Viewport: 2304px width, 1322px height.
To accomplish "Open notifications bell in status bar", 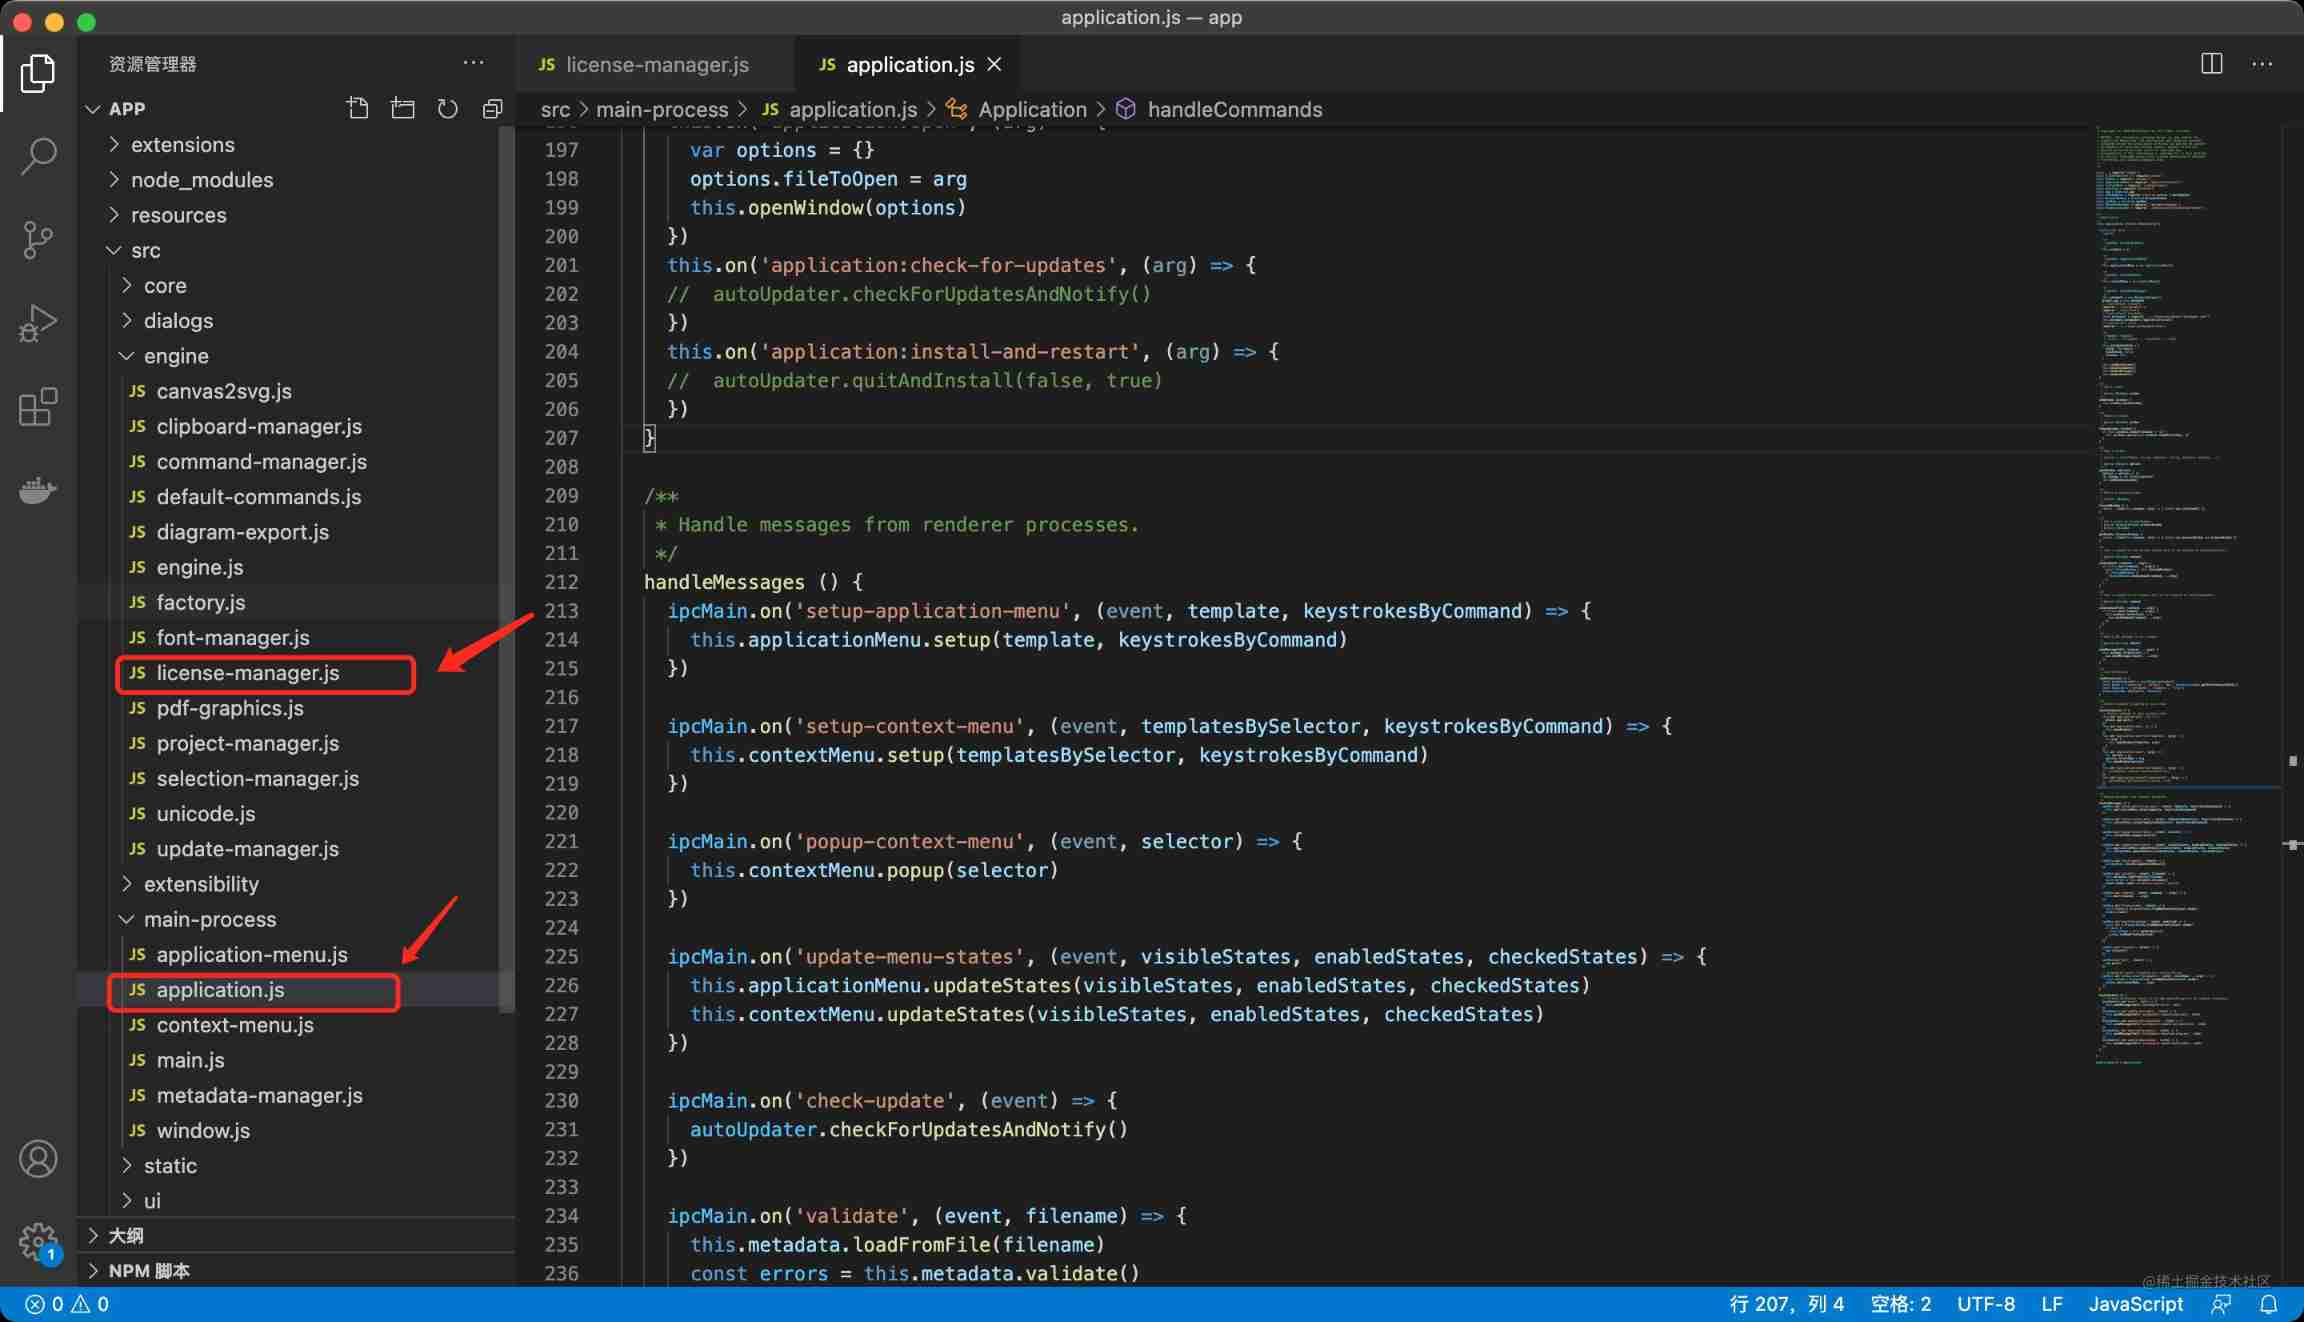I will 2269,1304.
